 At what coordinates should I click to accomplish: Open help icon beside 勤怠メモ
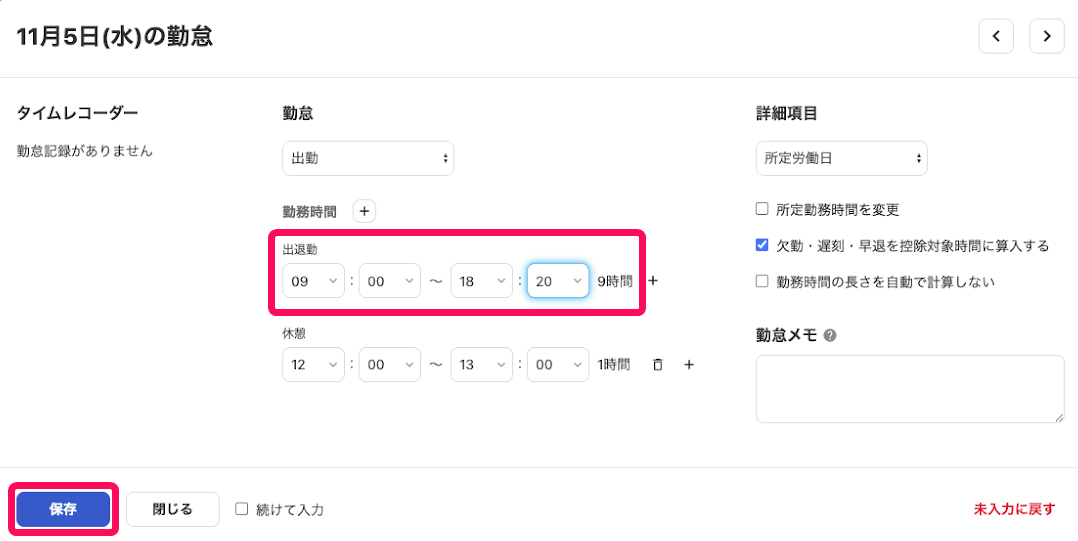830,335
